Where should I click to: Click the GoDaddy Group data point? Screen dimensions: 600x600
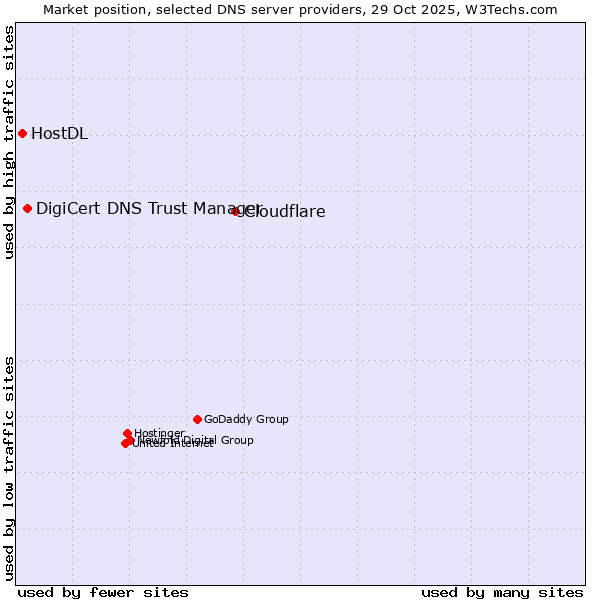(198, 419)
